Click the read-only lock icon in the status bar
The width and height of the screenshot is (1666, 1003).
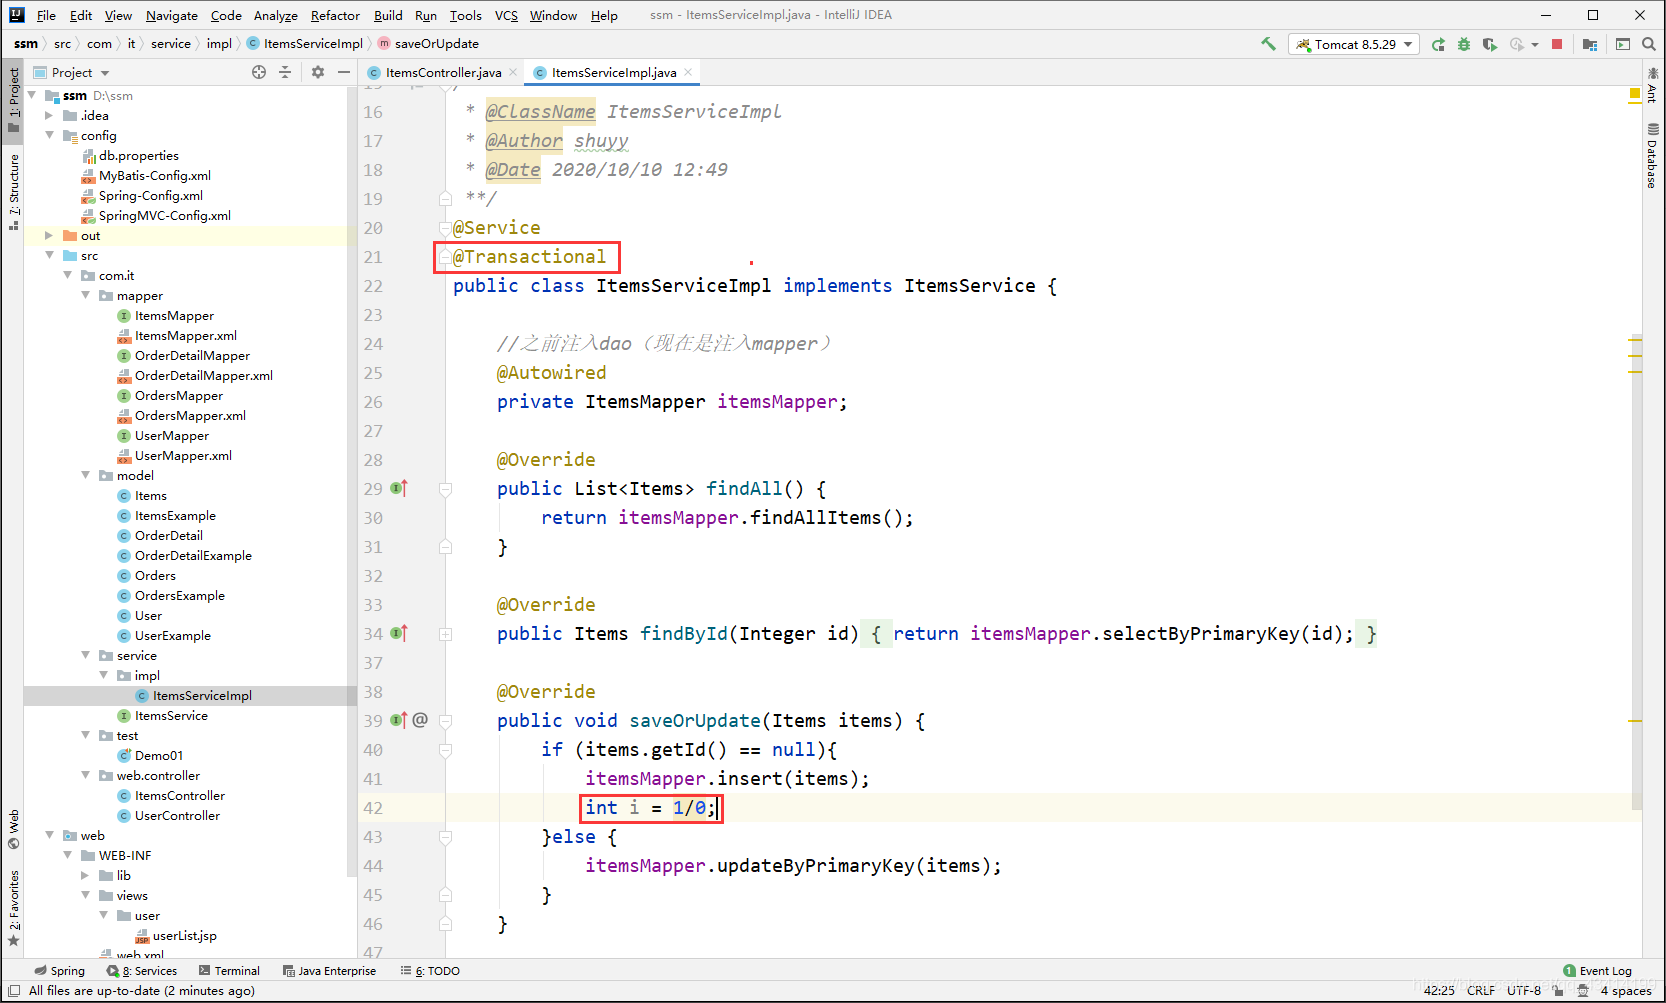pos(1558,991)
